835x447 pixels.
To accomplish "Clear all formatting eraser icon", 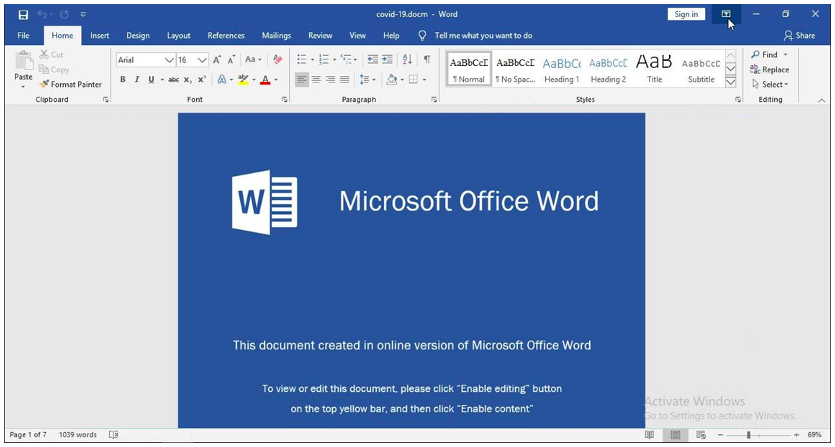I will coord(277,60).
